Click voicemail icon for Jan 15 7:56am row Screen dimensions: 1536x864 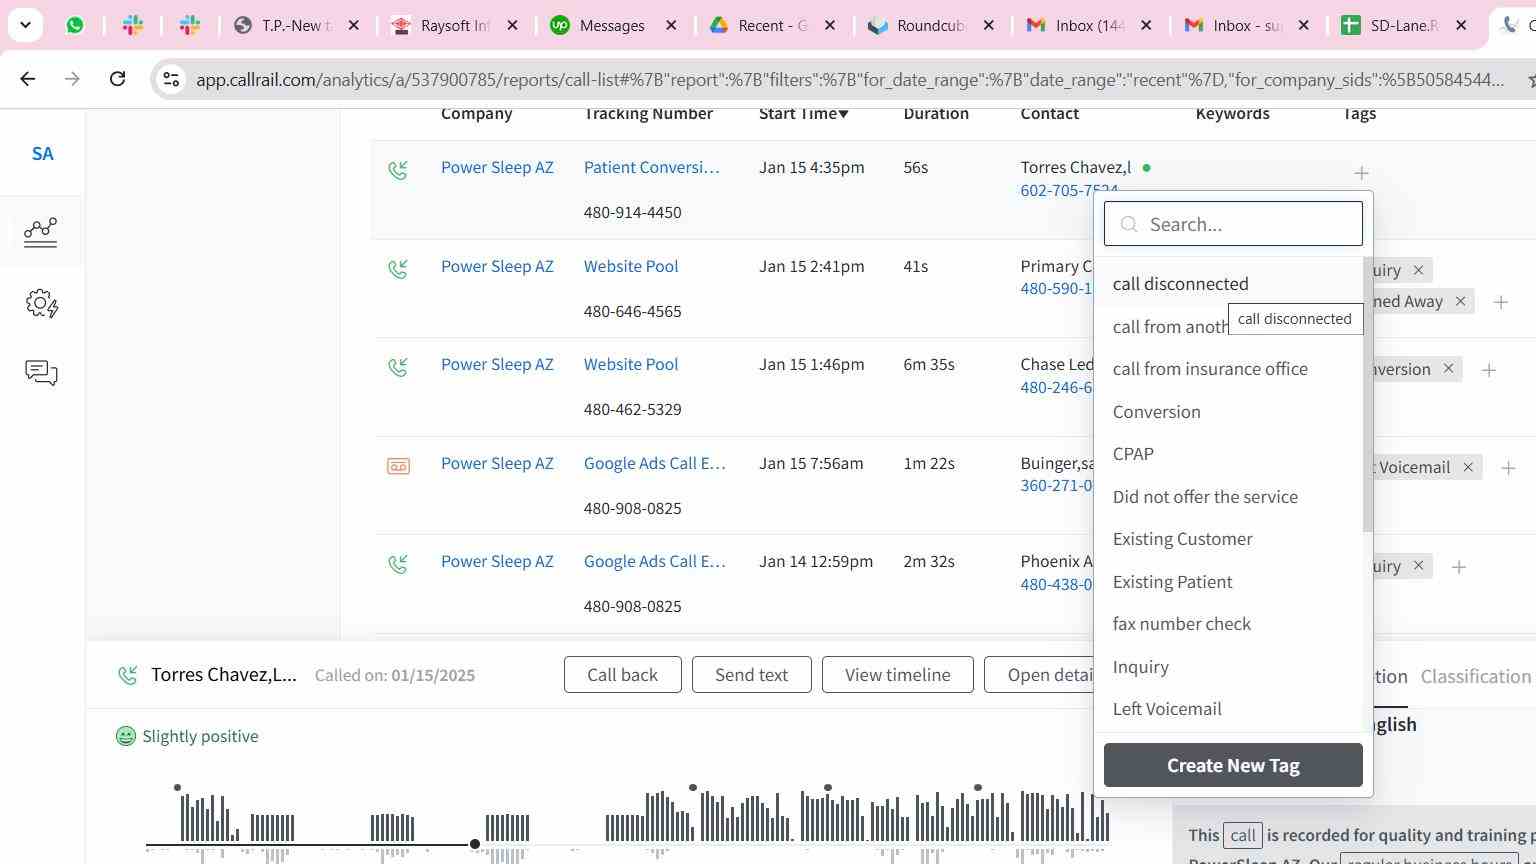pos(398,466)
